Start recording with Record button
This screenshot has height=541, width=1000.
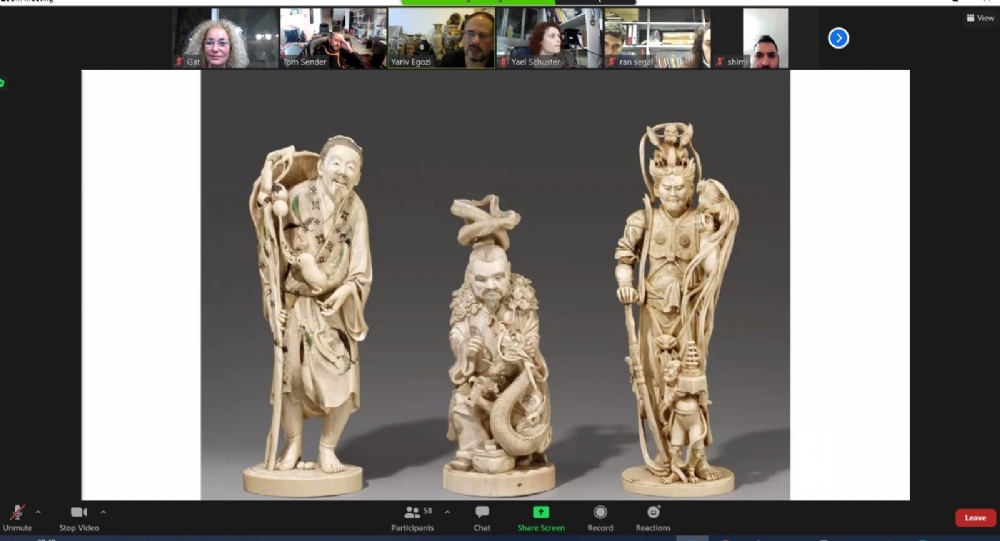(x=600, y=517)
